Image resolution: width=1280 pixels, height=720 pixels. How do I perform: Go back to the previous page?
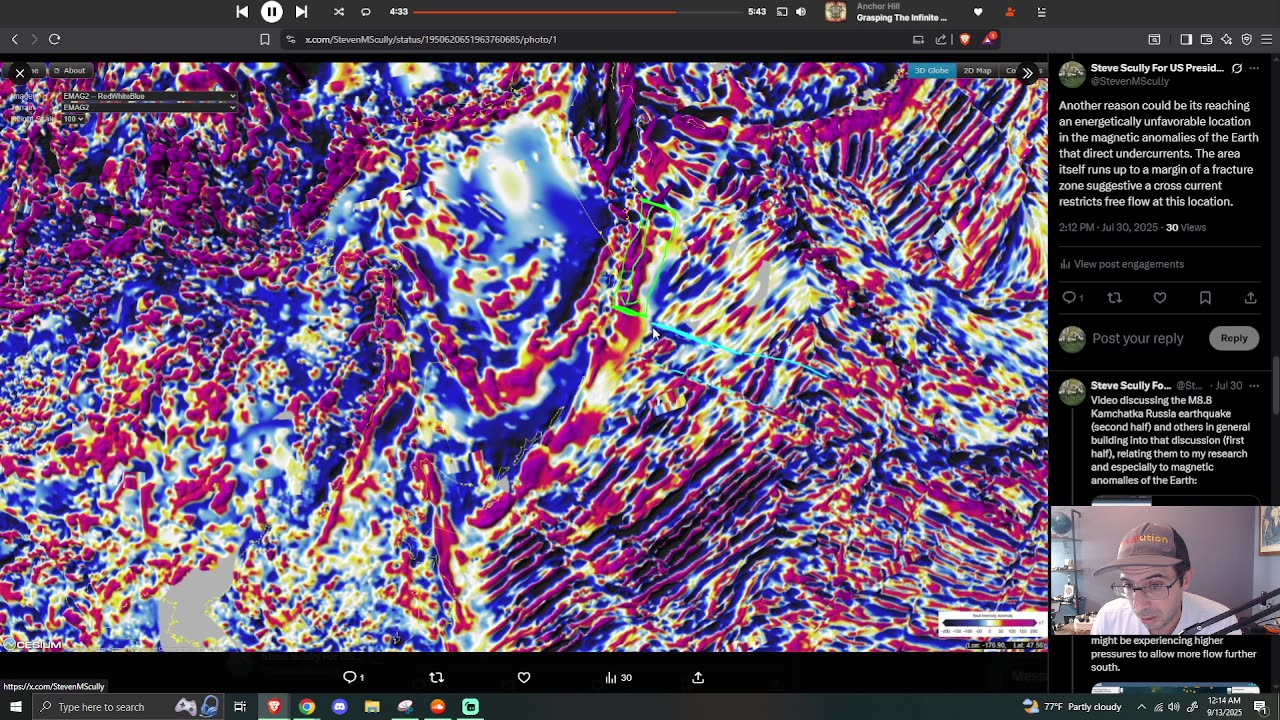click(15, 39)
